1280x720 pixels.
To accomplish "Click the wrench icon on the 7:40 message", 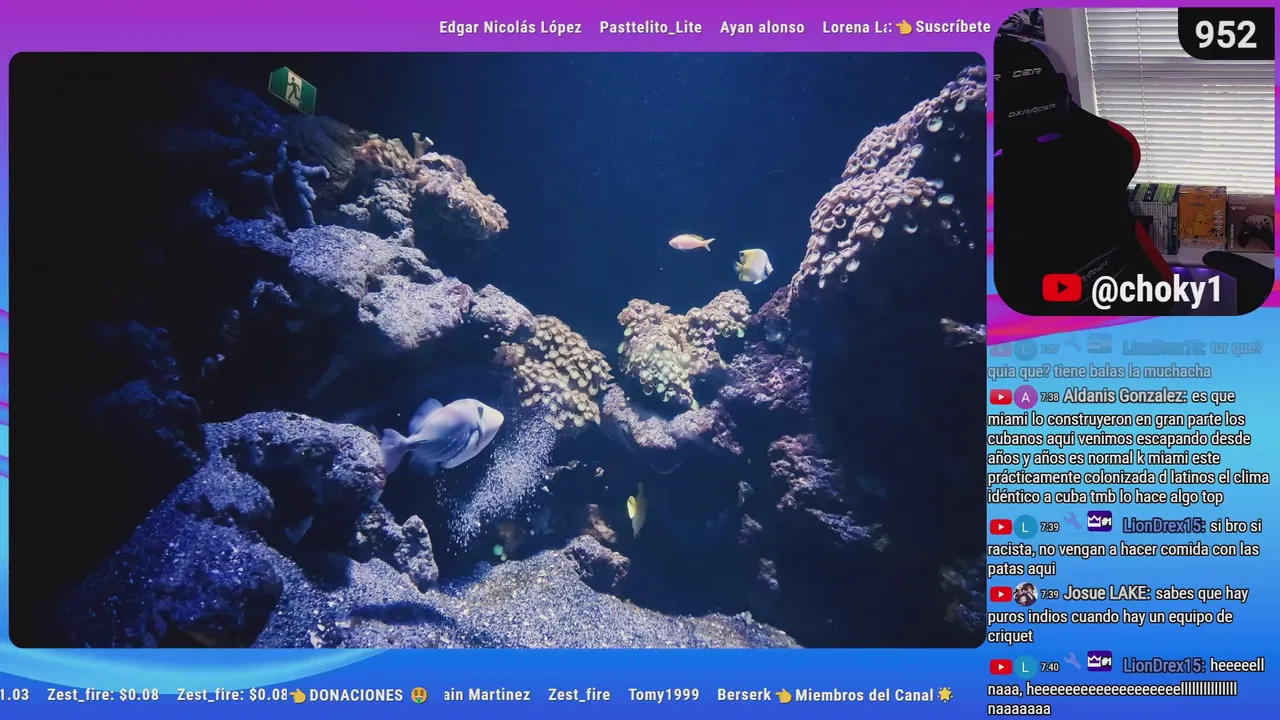I will click(x=1073, y=662).
